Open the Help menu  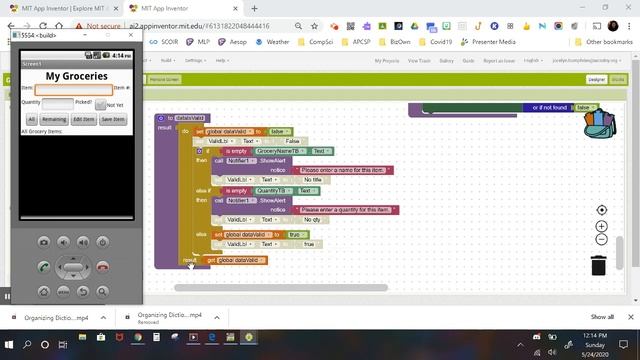[x=222, y=60]
